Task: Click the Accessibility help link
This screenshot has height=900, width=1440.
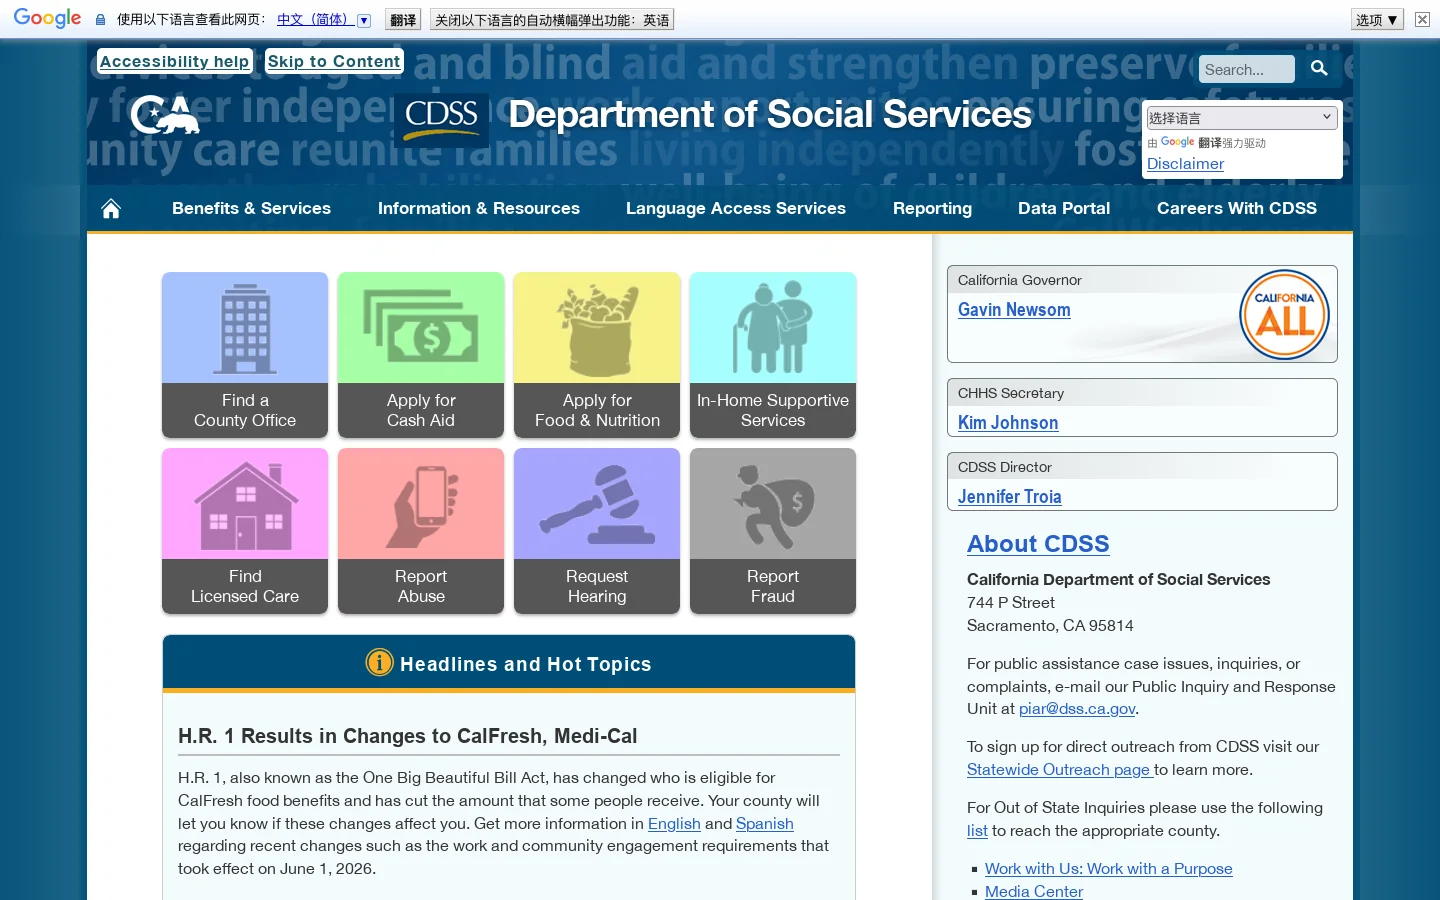Action: coord(174,61)
